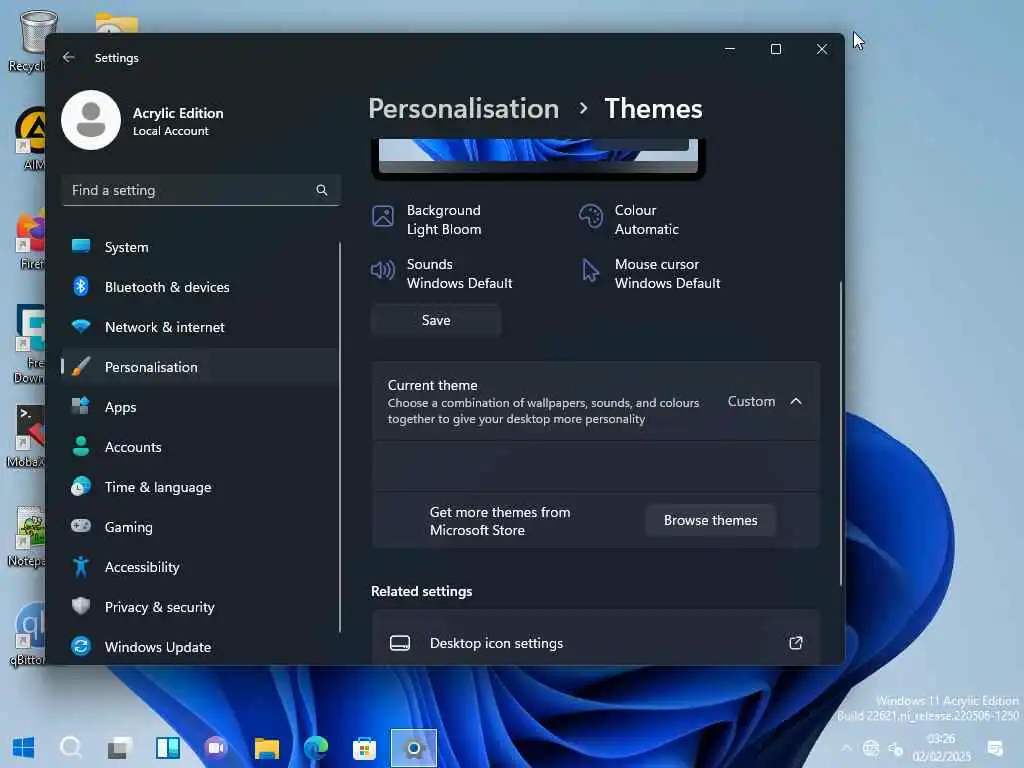Viewport: 1024px width, 768px height.
Task: Show hidden system tray icons
Action: tap(846, 748)
